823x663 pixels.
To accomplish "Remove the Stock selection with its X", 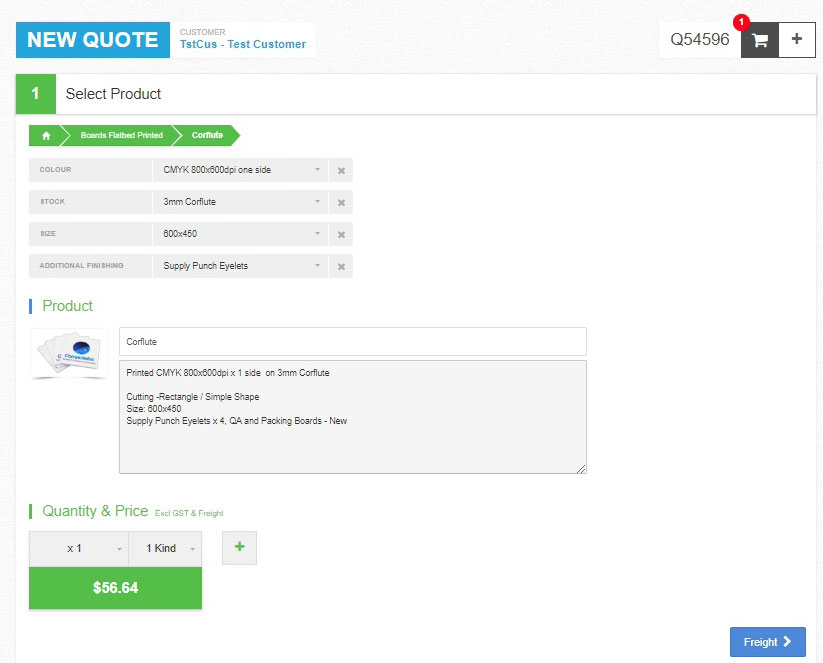I will click(x=341, y=203).
